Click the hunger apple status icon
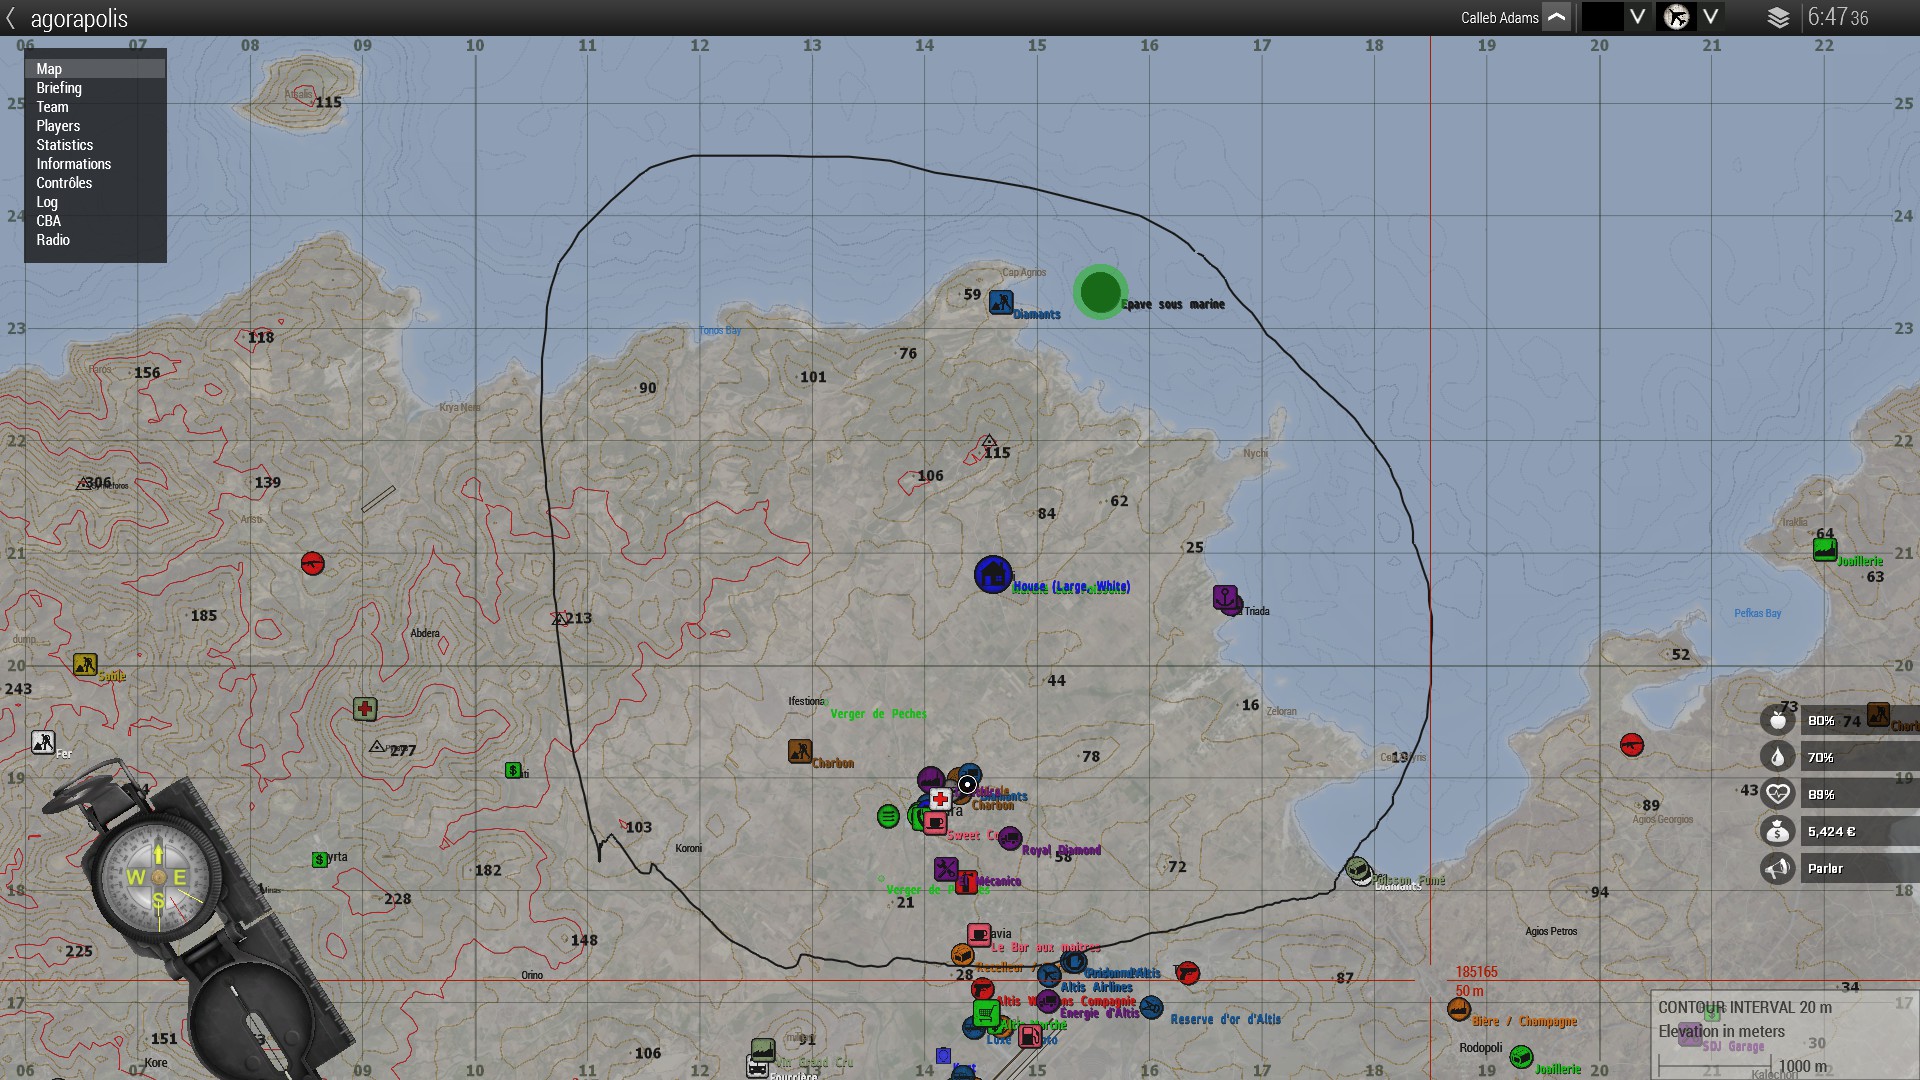Screen dimensions: 1920x1080 (1777, 720)
